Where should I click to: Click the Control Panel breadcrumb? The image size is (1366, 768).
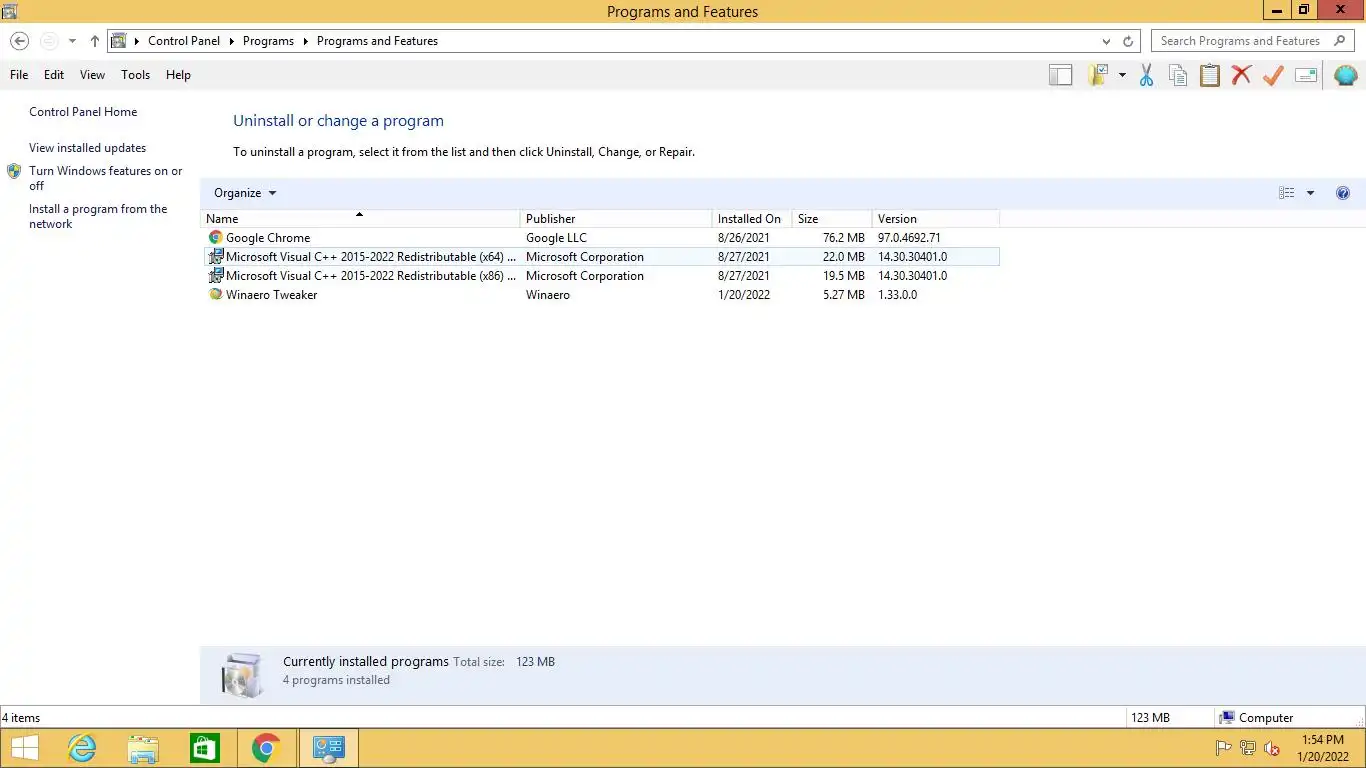pyautogui.click(x=184, y=41)
